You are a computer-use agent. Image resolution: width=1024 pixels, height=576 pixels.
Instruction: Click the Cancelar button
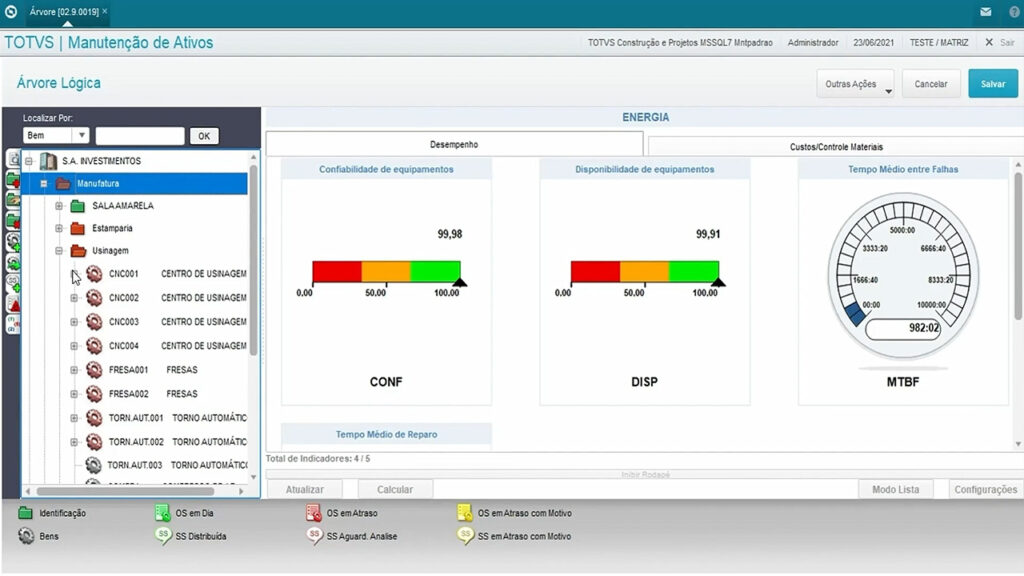(x=931, y=84)
